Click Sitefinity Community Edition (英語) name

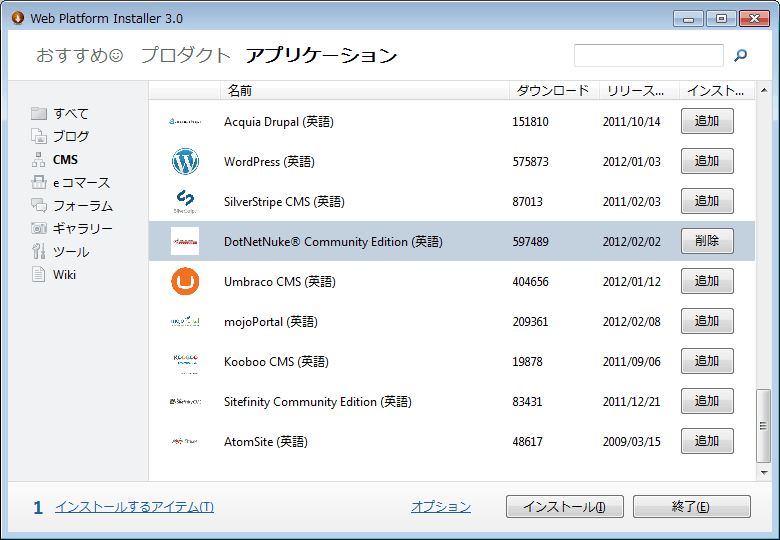(x=317, y=402)
